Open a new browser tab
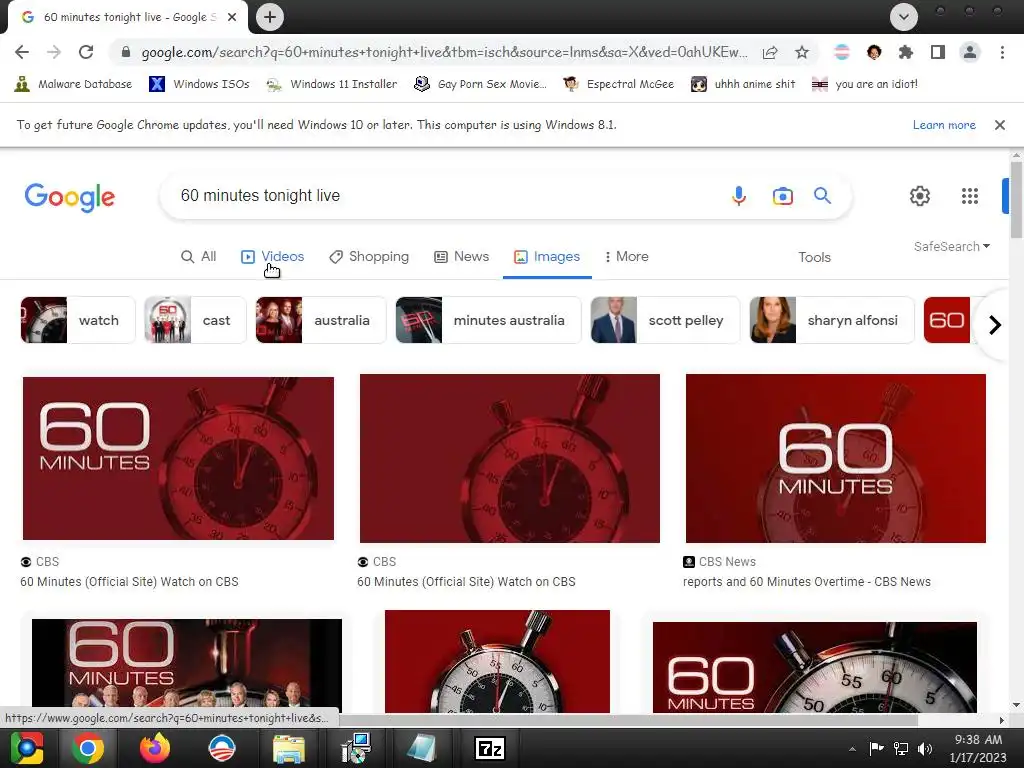This screenshot has height=768, width=1024. [x=270, y=17]
